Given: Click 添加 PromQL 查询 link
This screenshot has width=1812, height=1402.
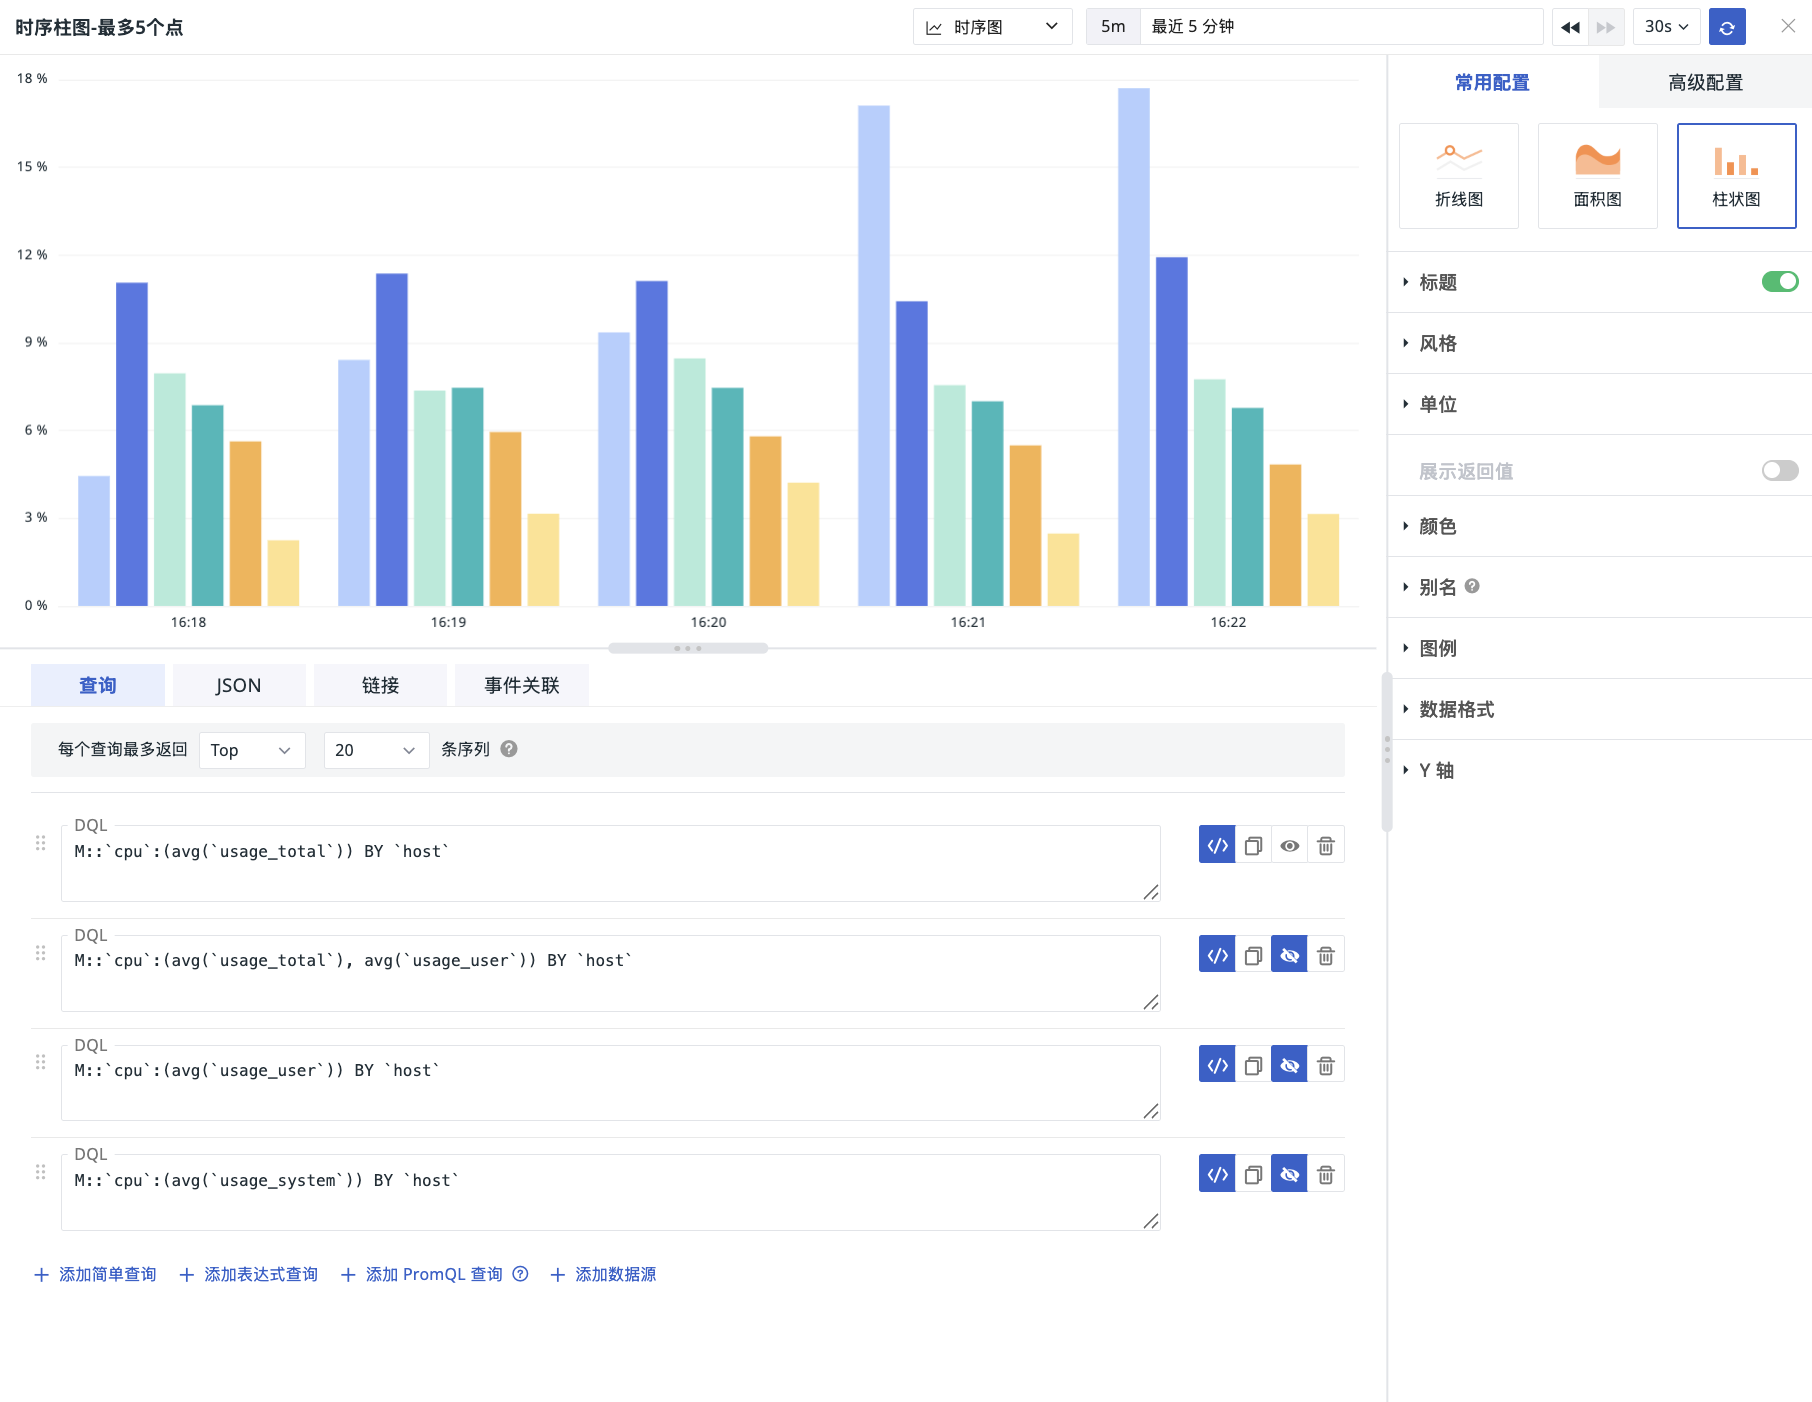Looking at the screenshot, I should (422, 1274).
